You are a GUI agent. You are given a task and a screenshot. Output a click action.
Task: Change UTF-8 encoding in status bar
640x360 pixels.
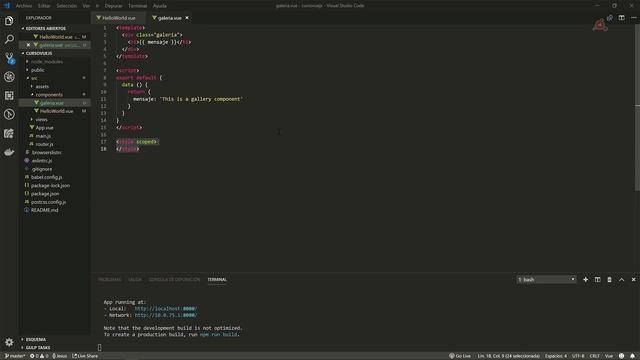coord(578,356)
